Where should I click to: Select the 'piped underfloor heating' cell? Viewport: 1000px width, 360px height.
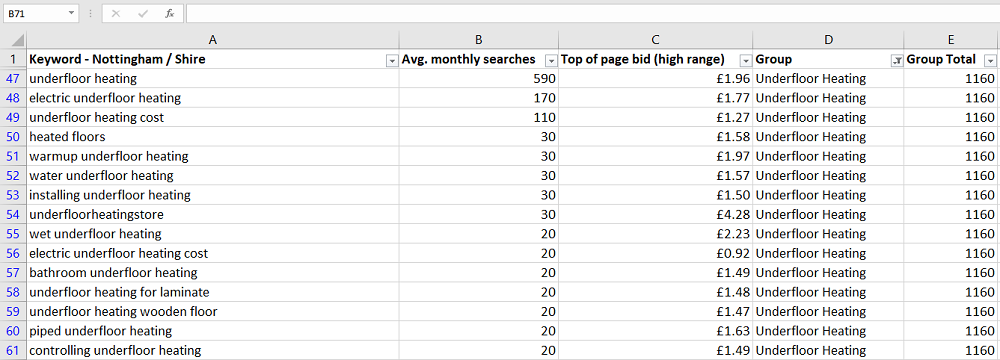point(213,331)
